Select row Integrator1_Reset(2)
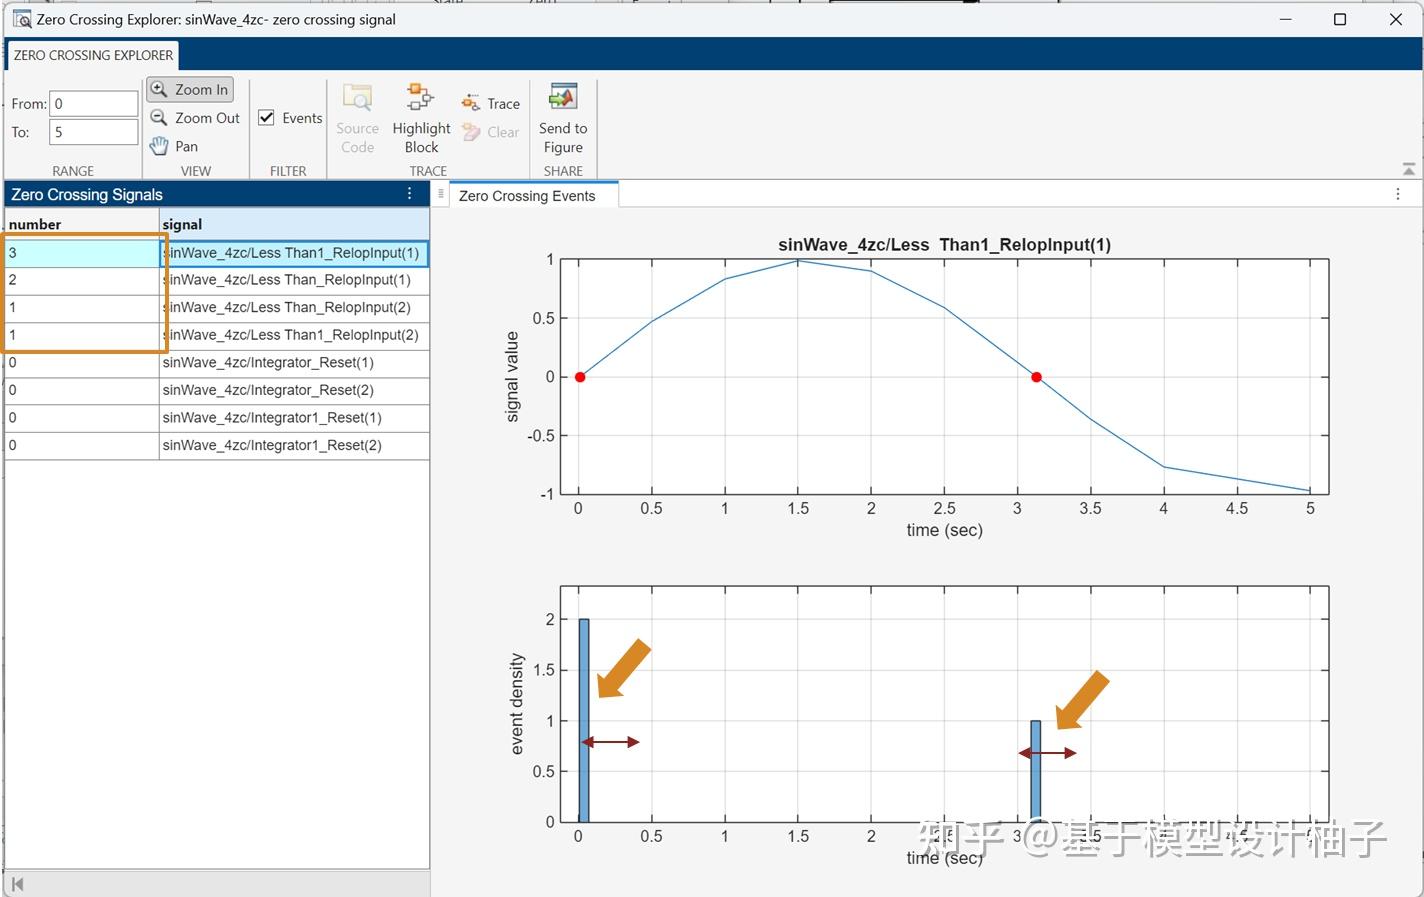1424x897 pixels. pos(217,445)
